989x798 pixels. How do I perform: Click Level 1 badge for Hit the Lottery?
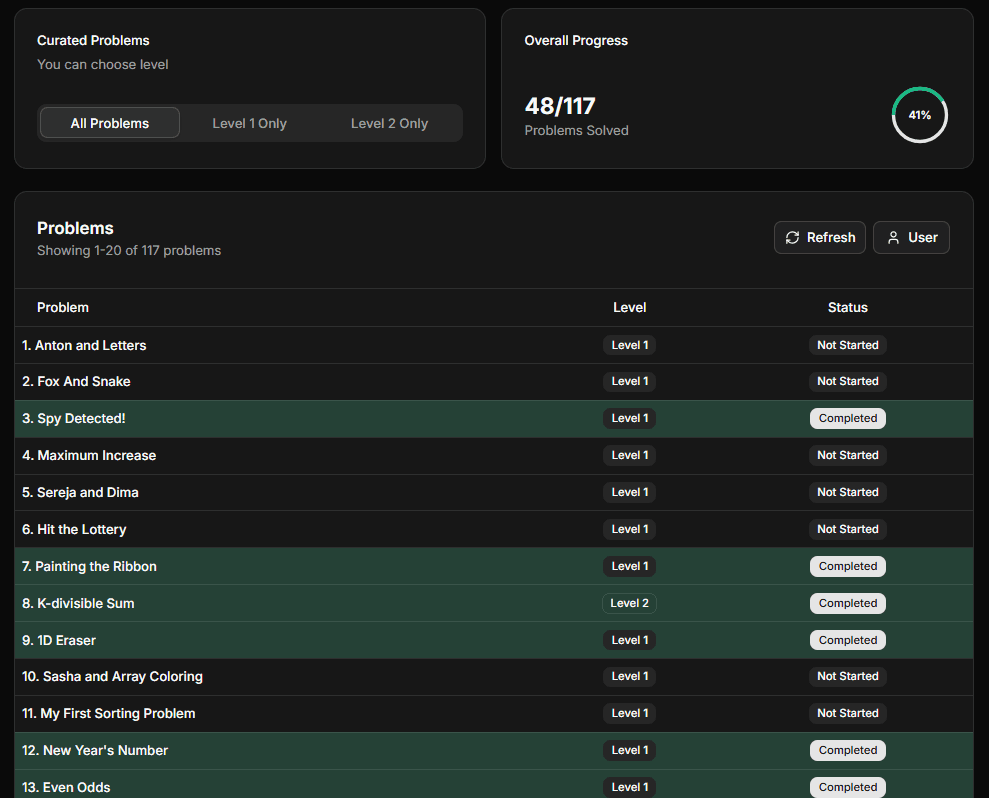click(629, 529)
